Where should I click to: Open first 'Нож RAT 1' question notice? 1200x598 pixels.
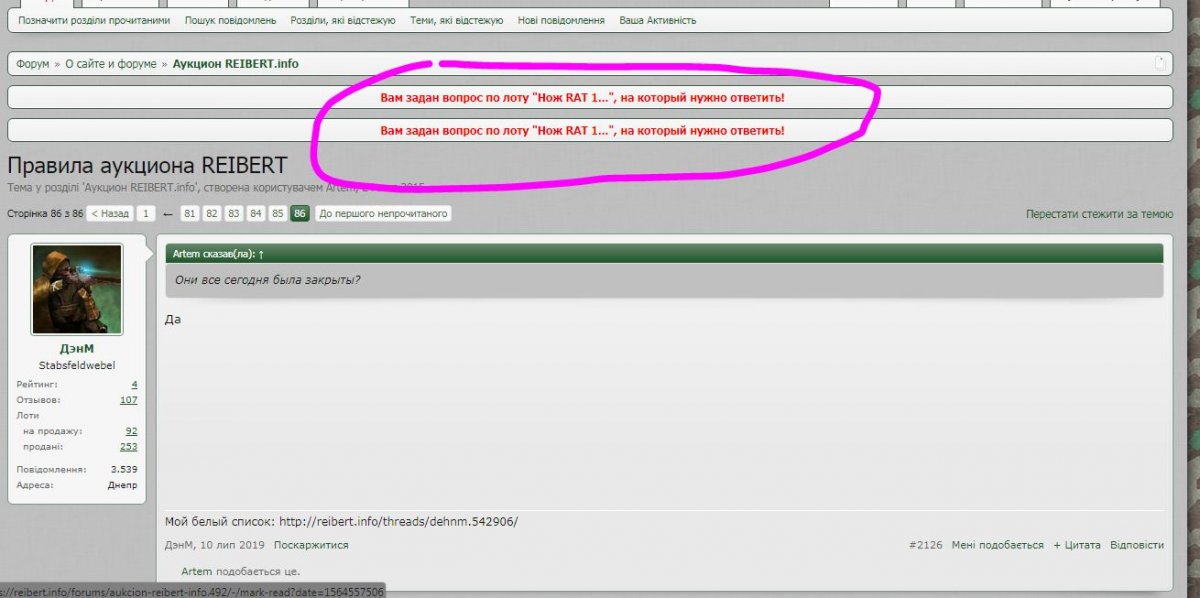[582, 98]
